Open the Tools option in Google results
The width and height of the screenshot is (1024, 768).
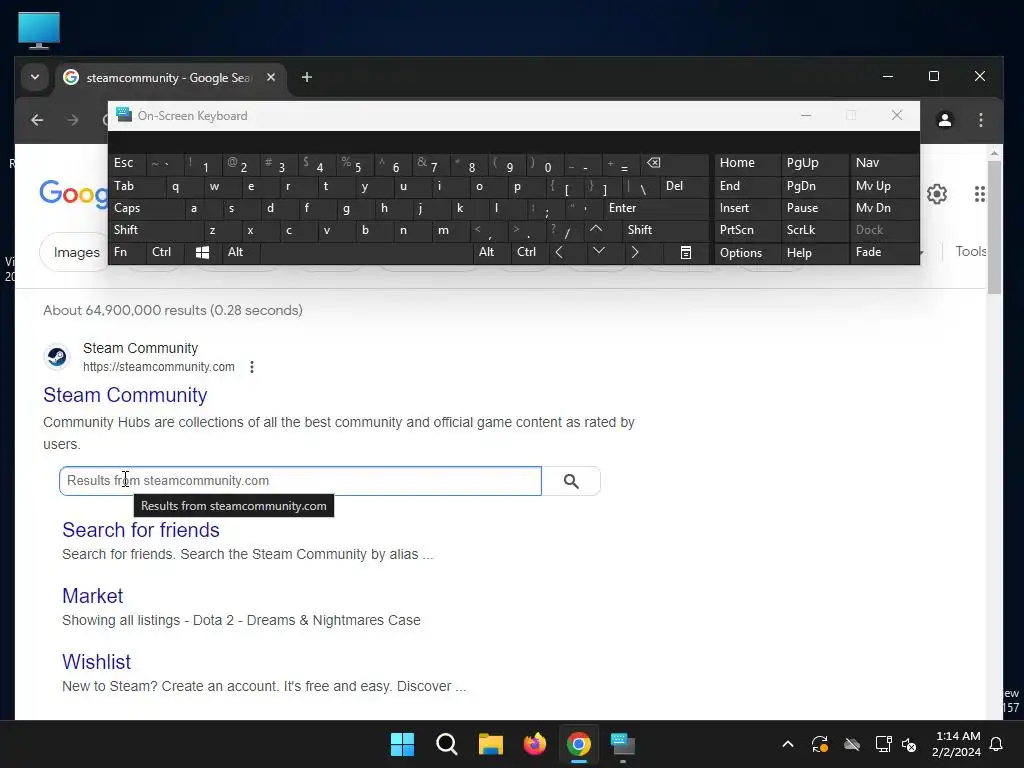tap(970, 251)
